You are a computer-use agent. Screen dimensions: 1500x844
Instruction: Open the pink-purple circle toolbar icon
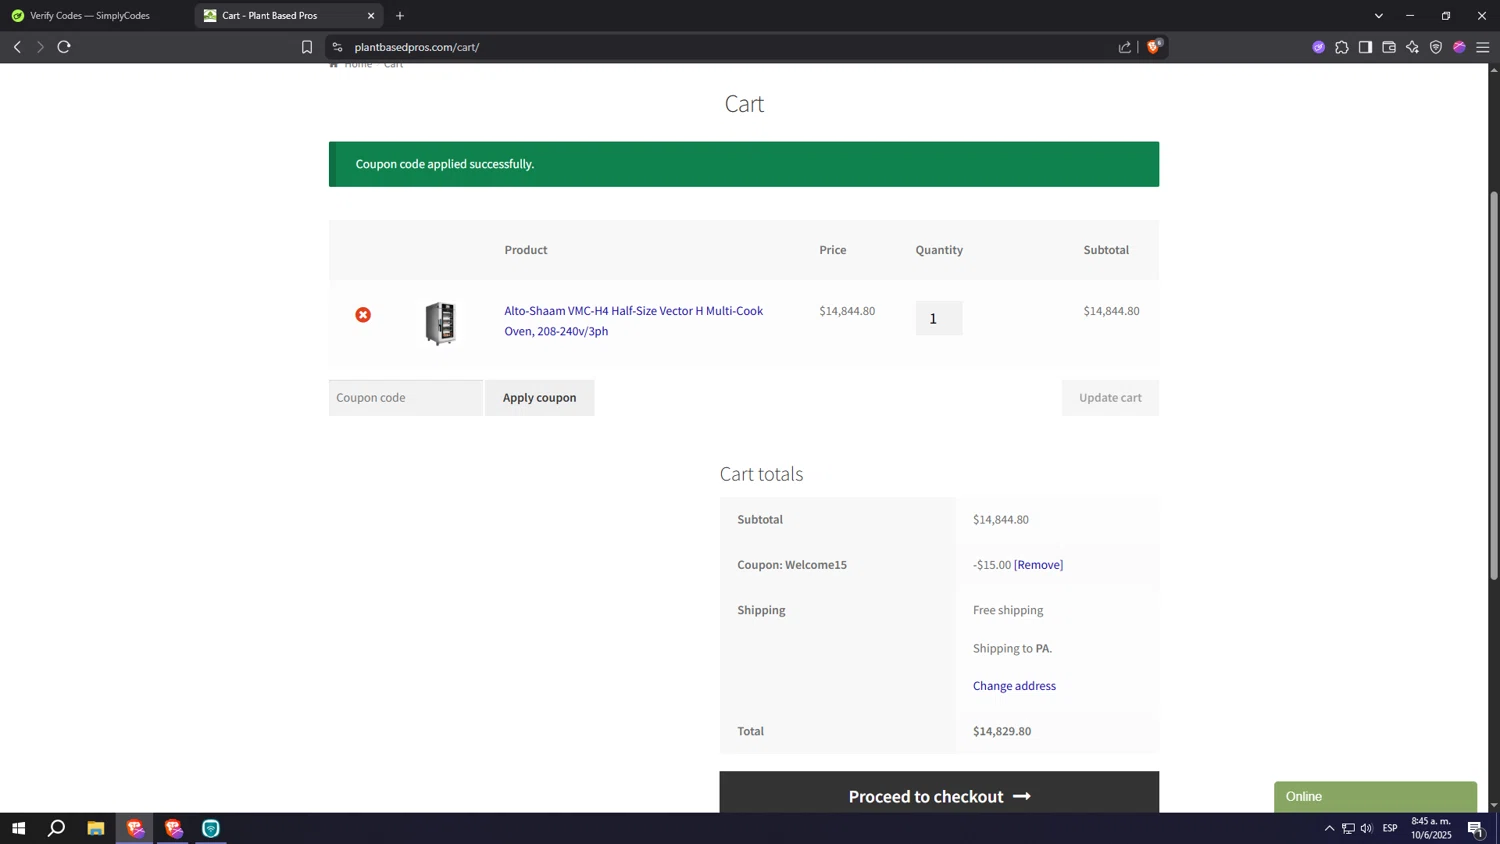point(1459,47)
